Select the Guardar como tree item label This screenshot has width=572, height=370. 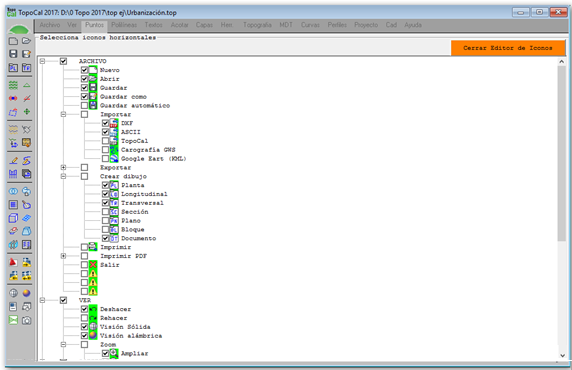[x=123, y=97]
